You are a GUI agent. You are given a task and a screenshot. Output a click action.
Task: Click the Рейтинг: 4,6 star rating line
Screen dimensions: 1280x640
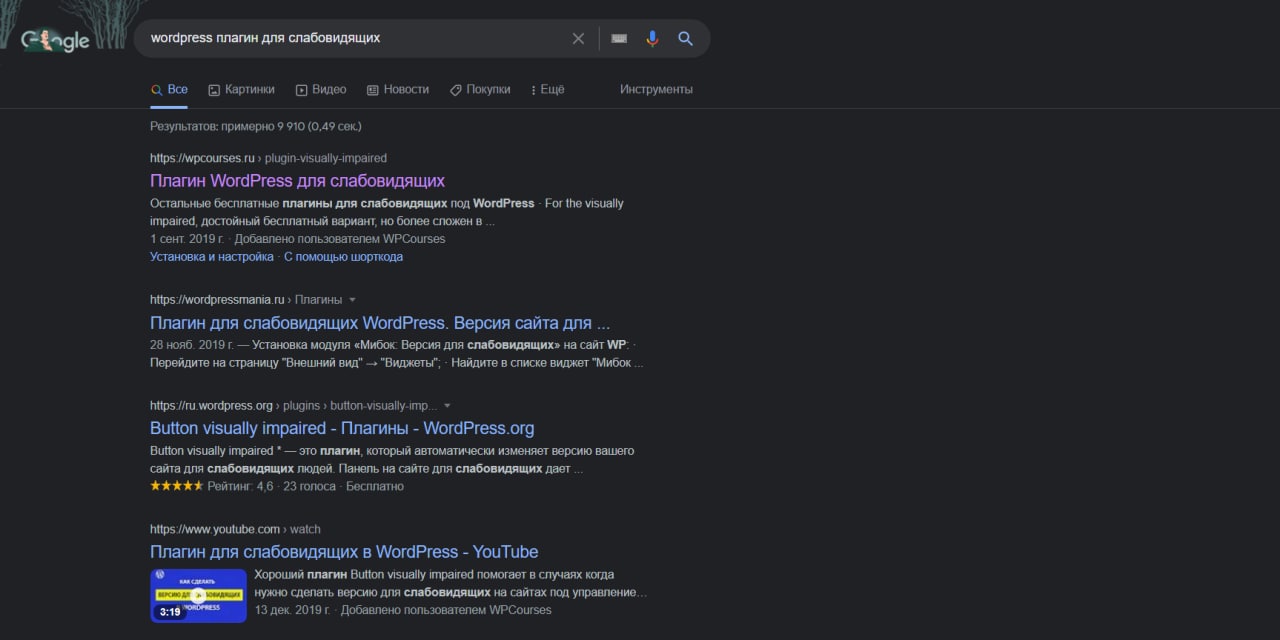coord(277,486)
